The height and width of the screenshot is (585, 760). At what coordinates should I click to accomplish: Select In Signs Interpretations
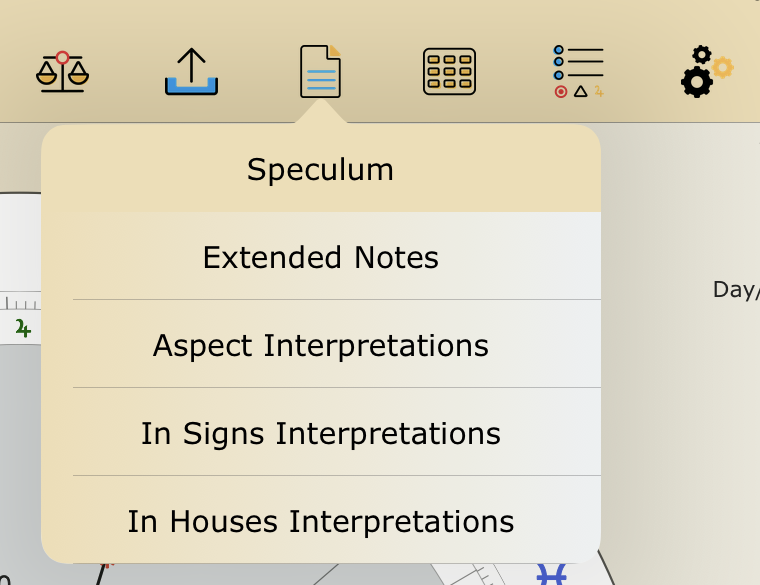coord(320,434)
